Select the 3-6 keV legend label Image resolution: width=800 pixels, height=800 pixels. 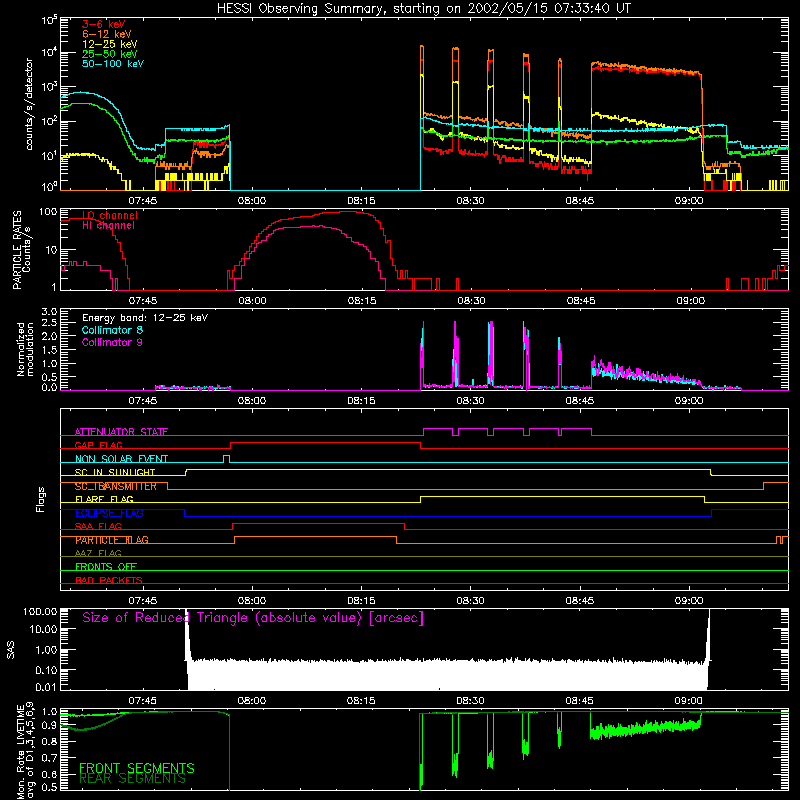pyautogui.click(x=104, y=24)
